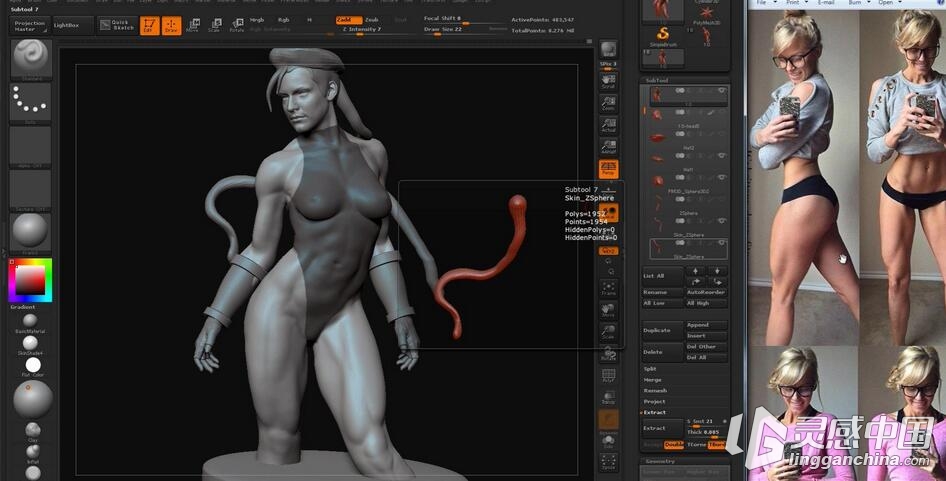Toggle the PolyF polyframe icon

(x=608, y=376)
